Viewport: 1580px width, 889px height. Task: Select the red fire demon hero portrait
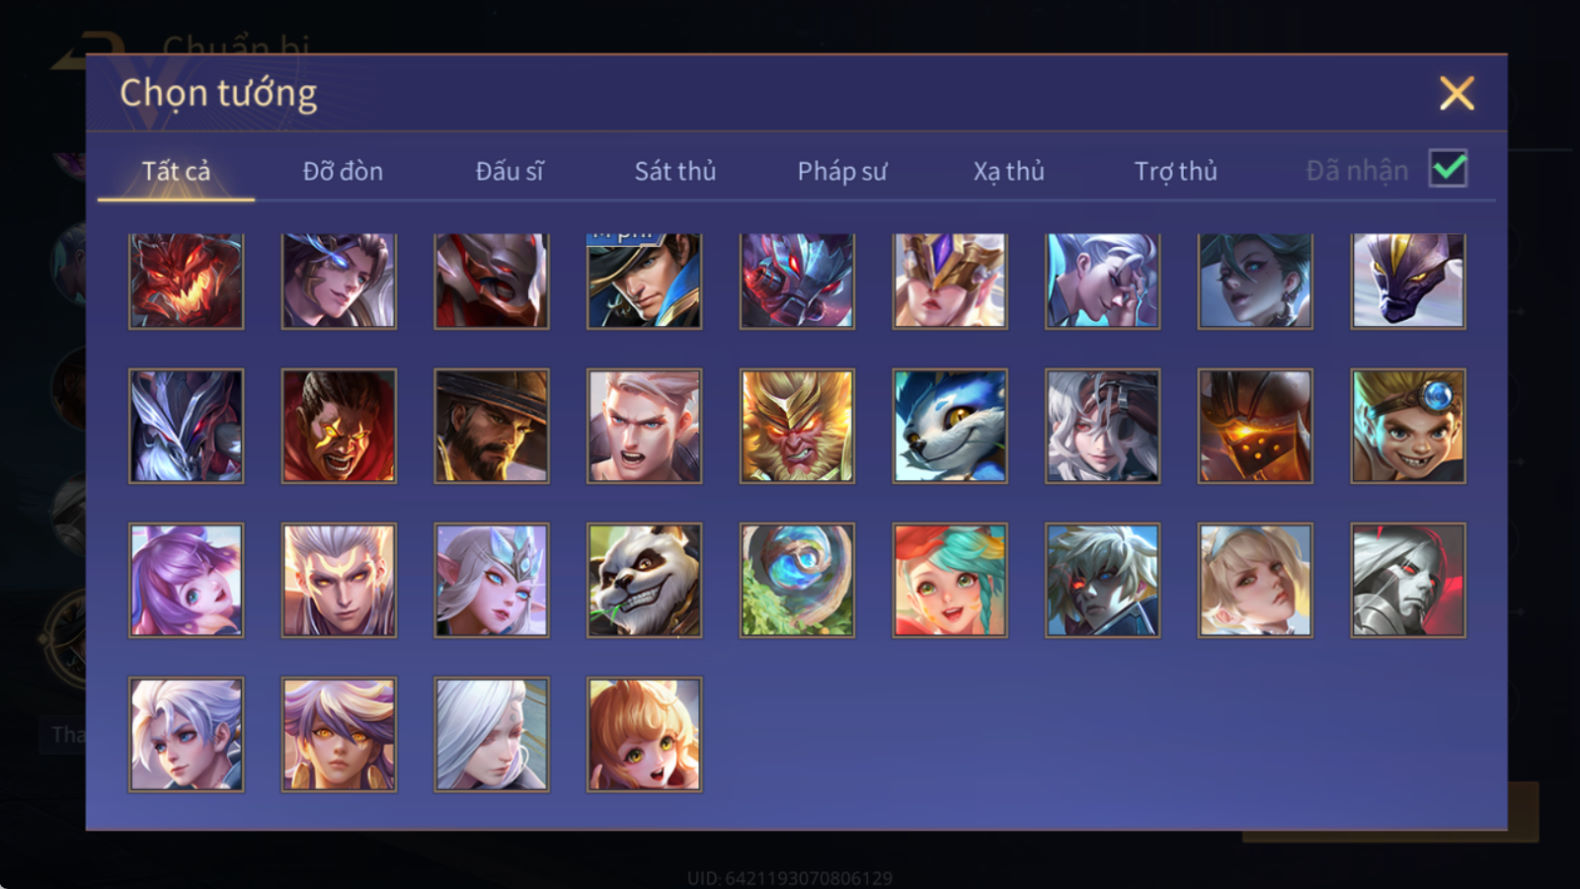pyautogui.click(x=186, y=281)
